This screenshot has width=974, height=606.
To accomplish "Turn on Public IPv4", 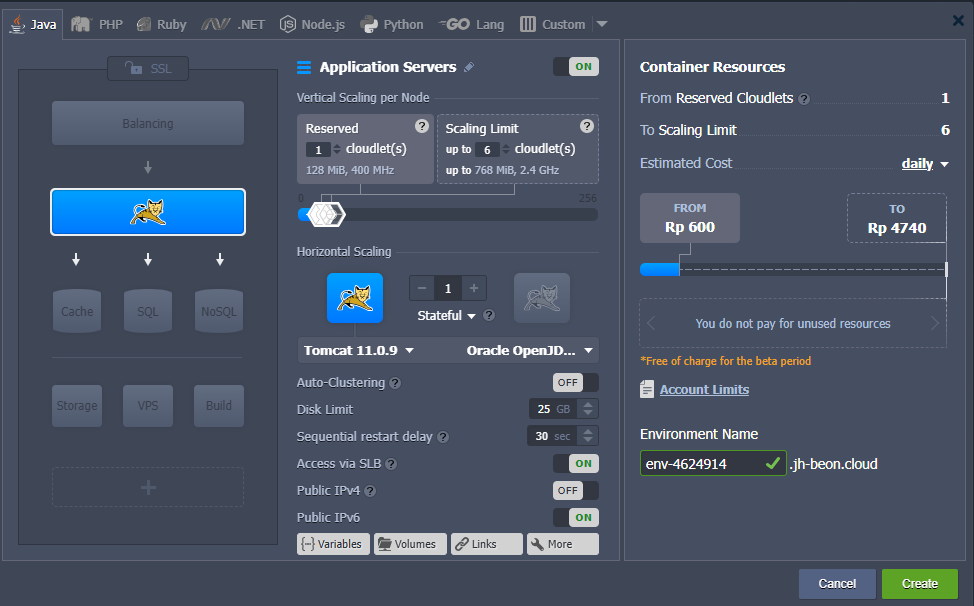I will pyautogui.click(x=575, y=490).
